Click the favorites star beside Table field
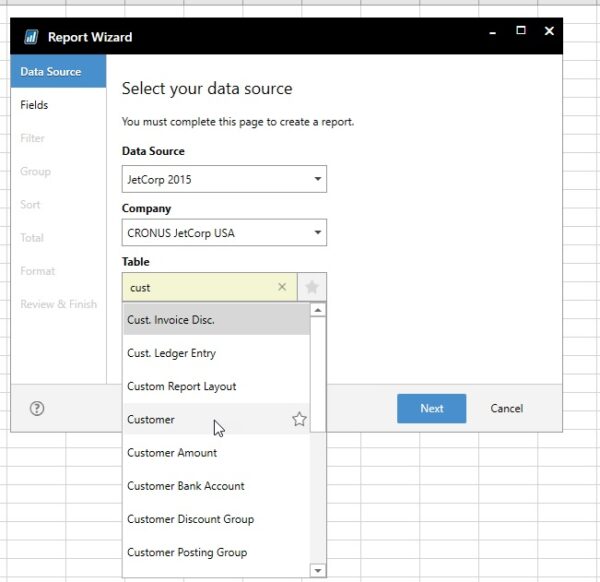The width and height of the screenshot is (600, 582). (312, 287)
